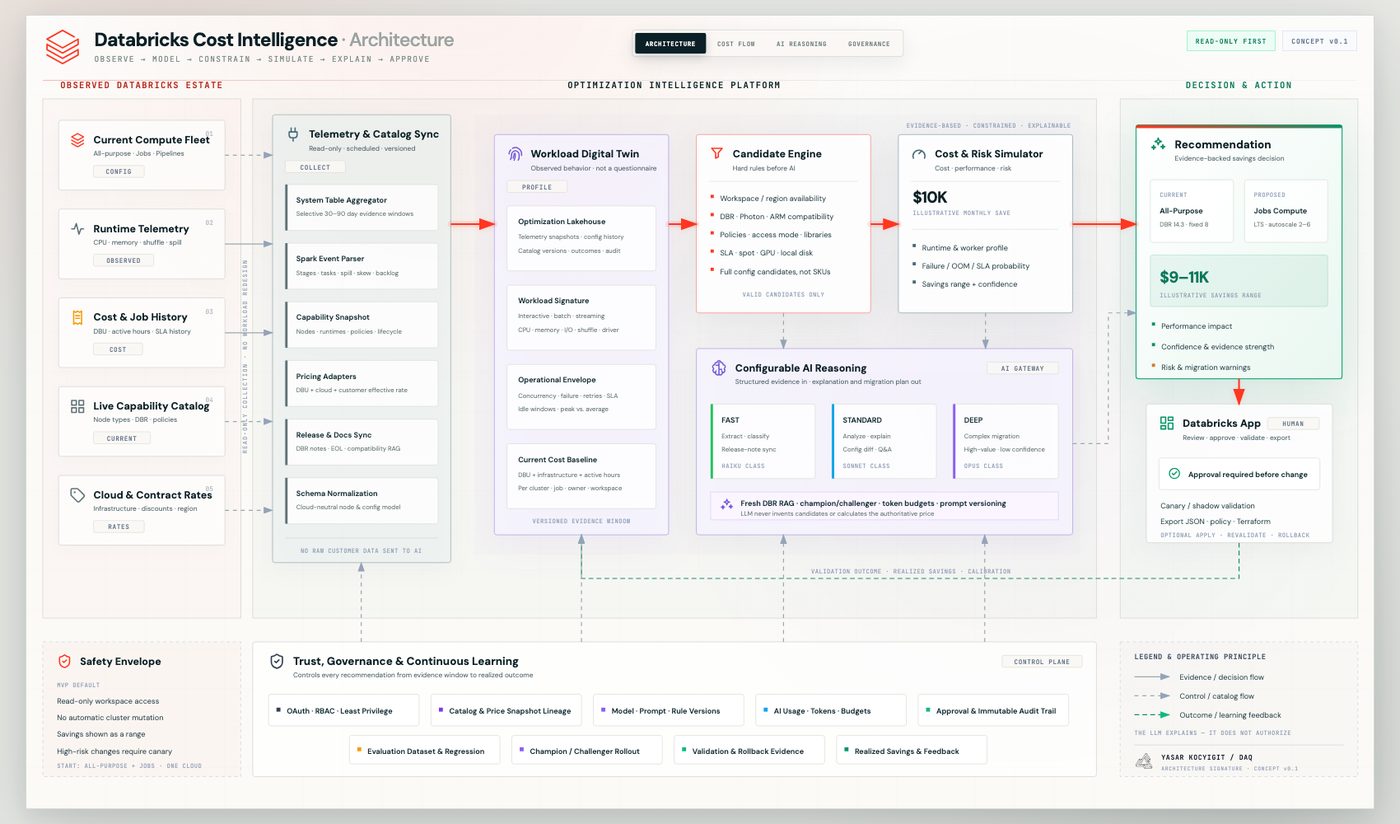Viewport: 1400px width, 824px height.
Task: Click the RATES tag under Cloud & Contract Rates
Action: click(119, 526)
